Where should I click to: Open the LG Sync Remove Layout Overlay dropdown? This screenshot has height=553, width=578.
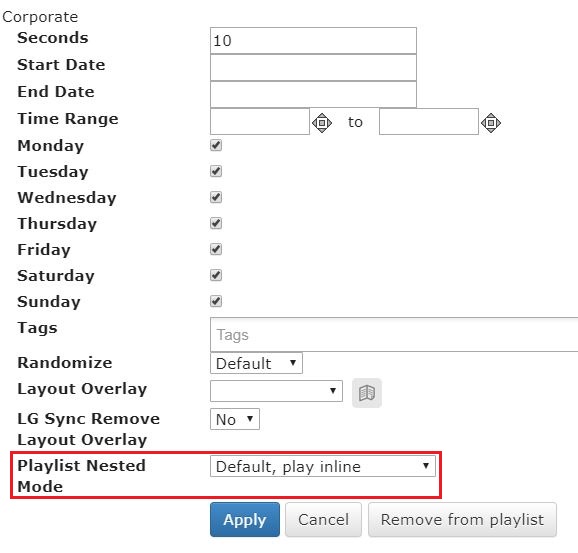(x=235, y=419)
